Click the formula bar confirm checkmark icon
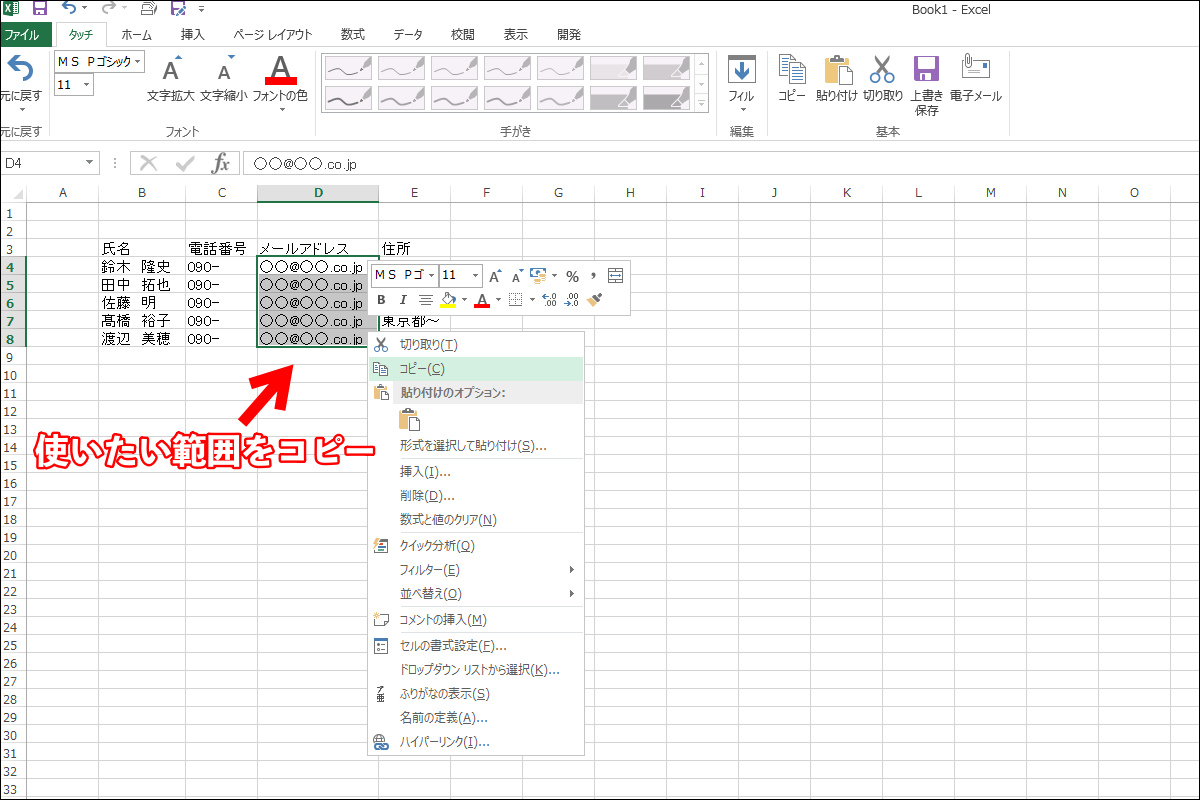Image resolution: width=1200 pixels, height=800 pixels. (185, 163)
